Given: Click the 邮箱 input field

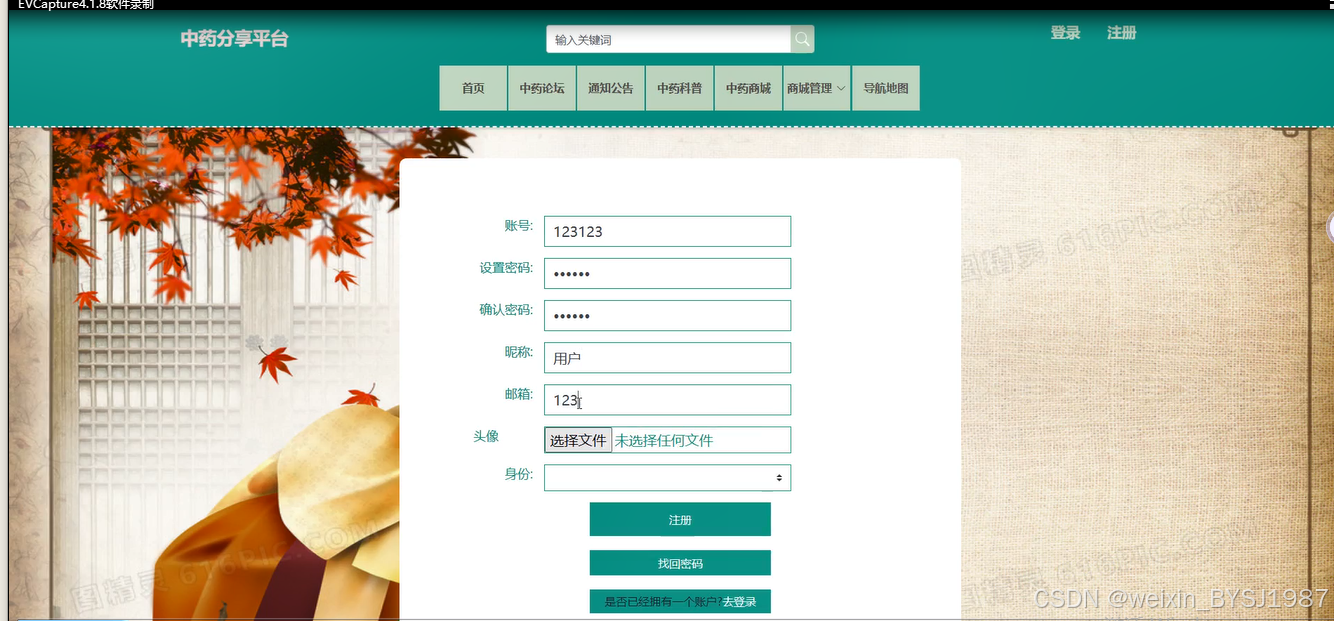Looking at the screenshot, I should pyautogui.click(x=667, y=400).
